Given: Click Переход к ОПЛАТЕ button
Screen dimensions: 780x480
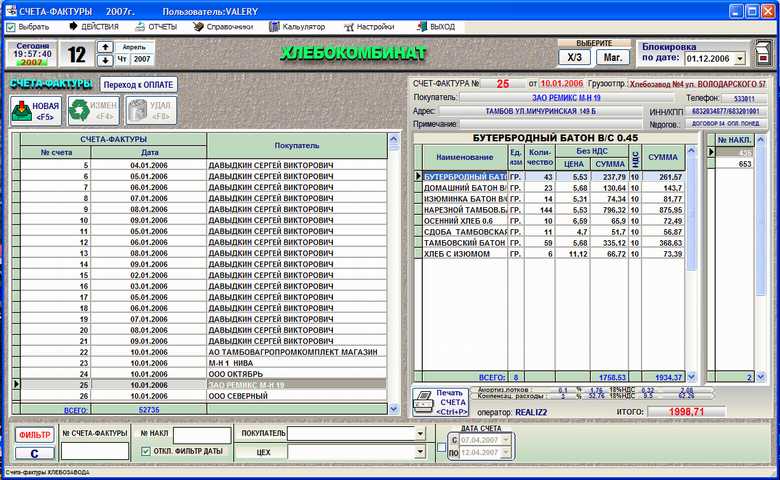Looking at the screenshot, I should click(x=138, y=85).
